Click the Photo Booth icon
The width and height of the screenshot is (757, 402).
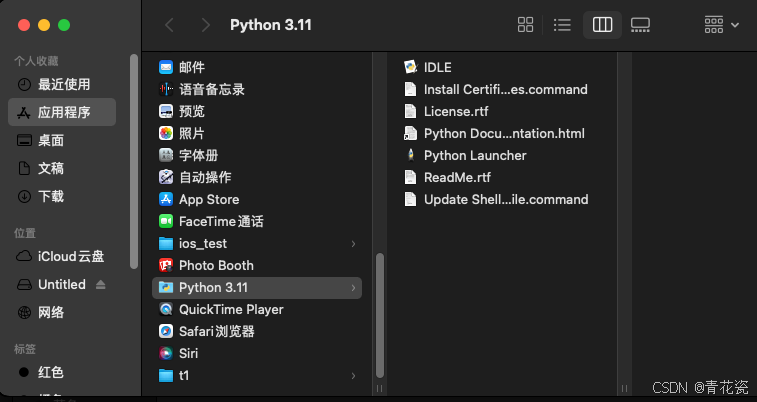(x=166, y=265)
